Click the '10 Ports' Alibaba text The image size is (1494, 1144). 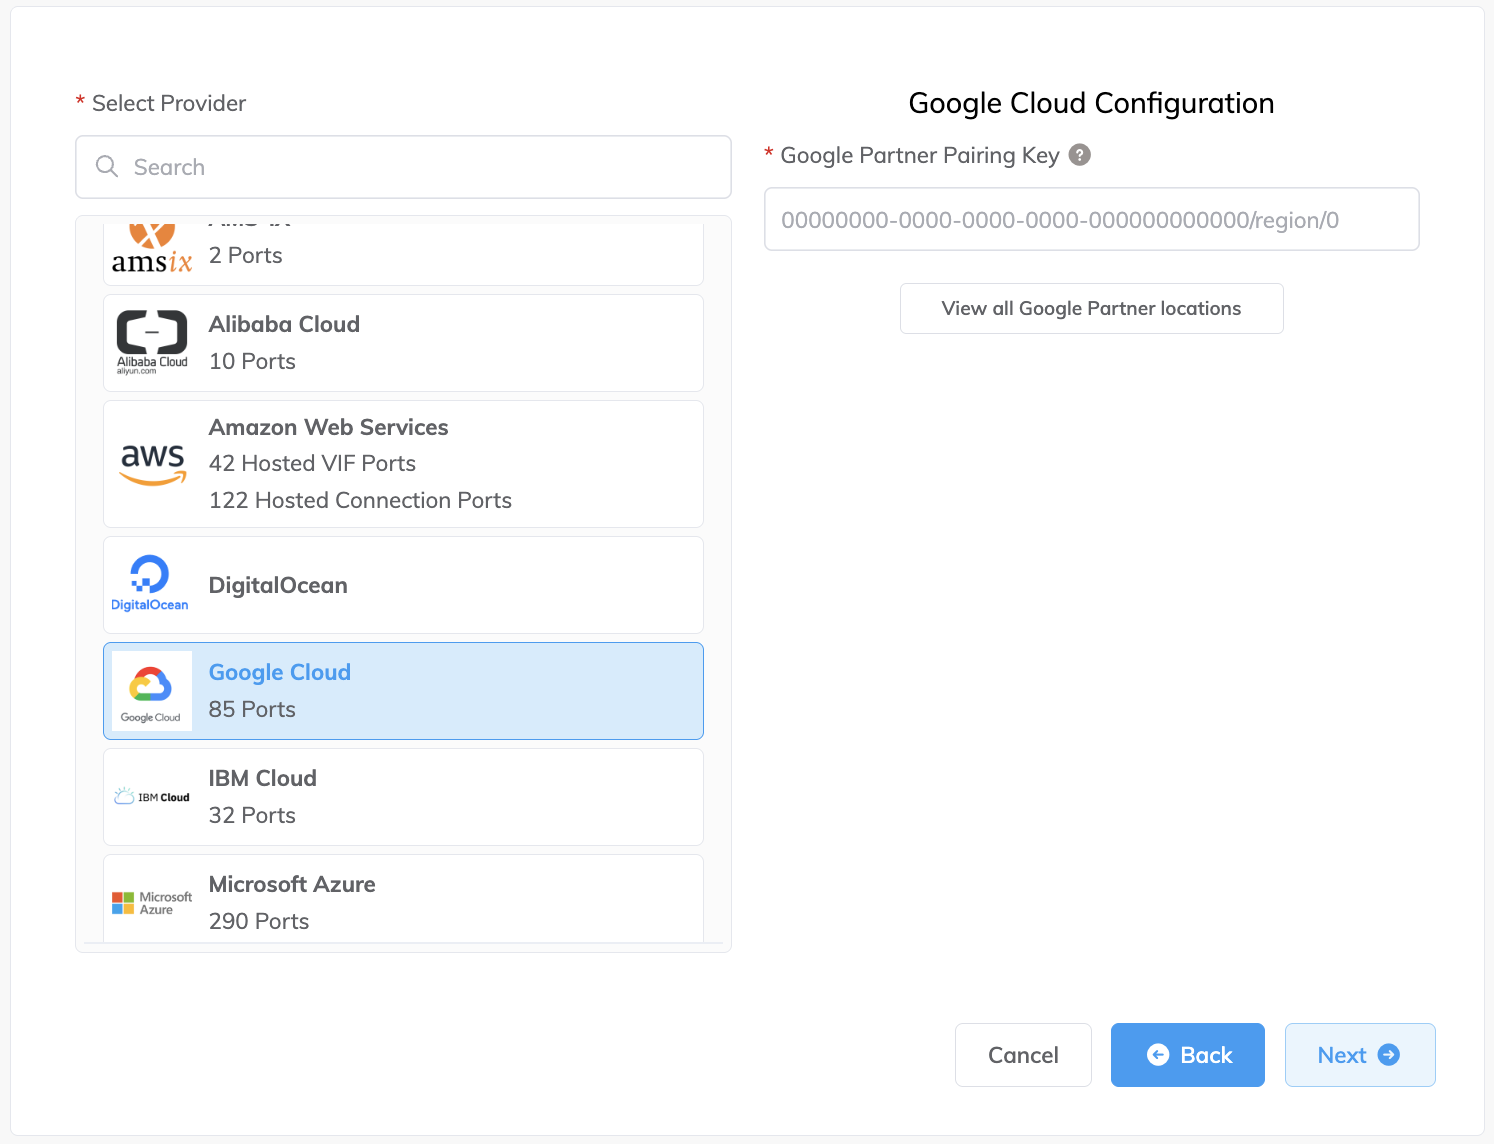pos(252,361)
